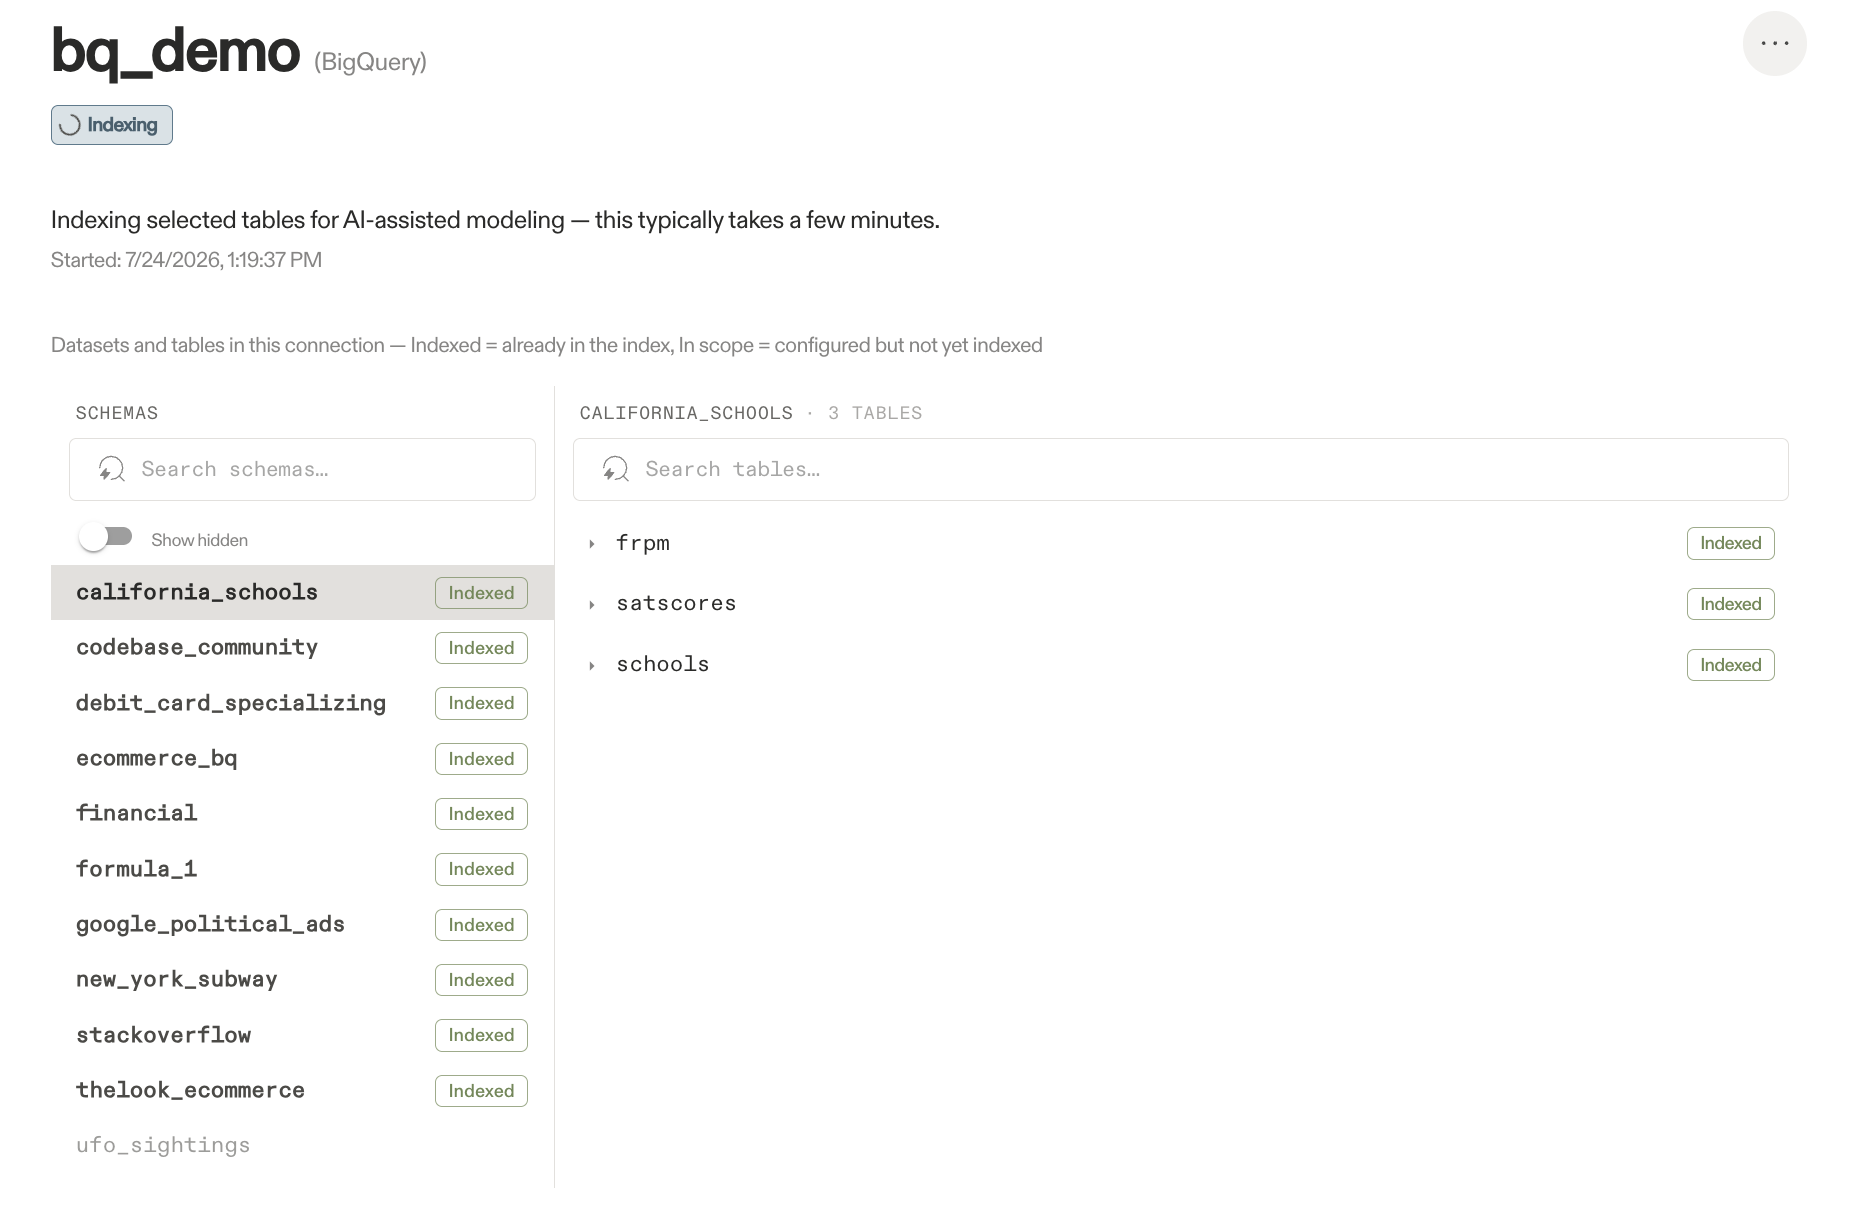Click the search icon in tables search
This screenshot has width=1870, height=1222.
click(x=616, y=469)
